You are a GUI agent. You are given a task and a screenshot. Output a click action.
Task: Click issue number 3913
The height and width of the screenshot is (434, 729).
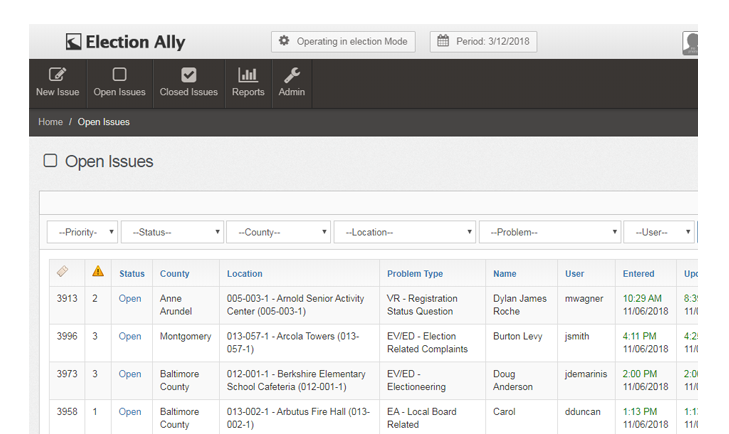pyautogui.click(x=67, y=299)
